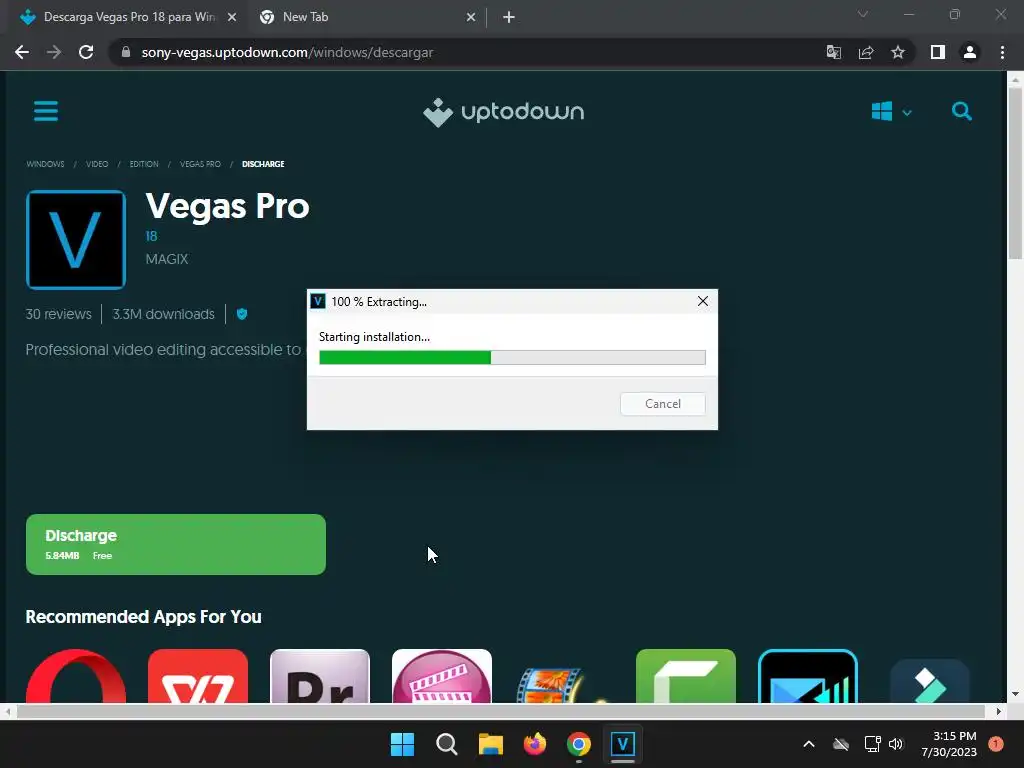The height and width of the screenshot is (768, 1024).
Task: Open Chrome from the taskbar
Action: (579, 744)
